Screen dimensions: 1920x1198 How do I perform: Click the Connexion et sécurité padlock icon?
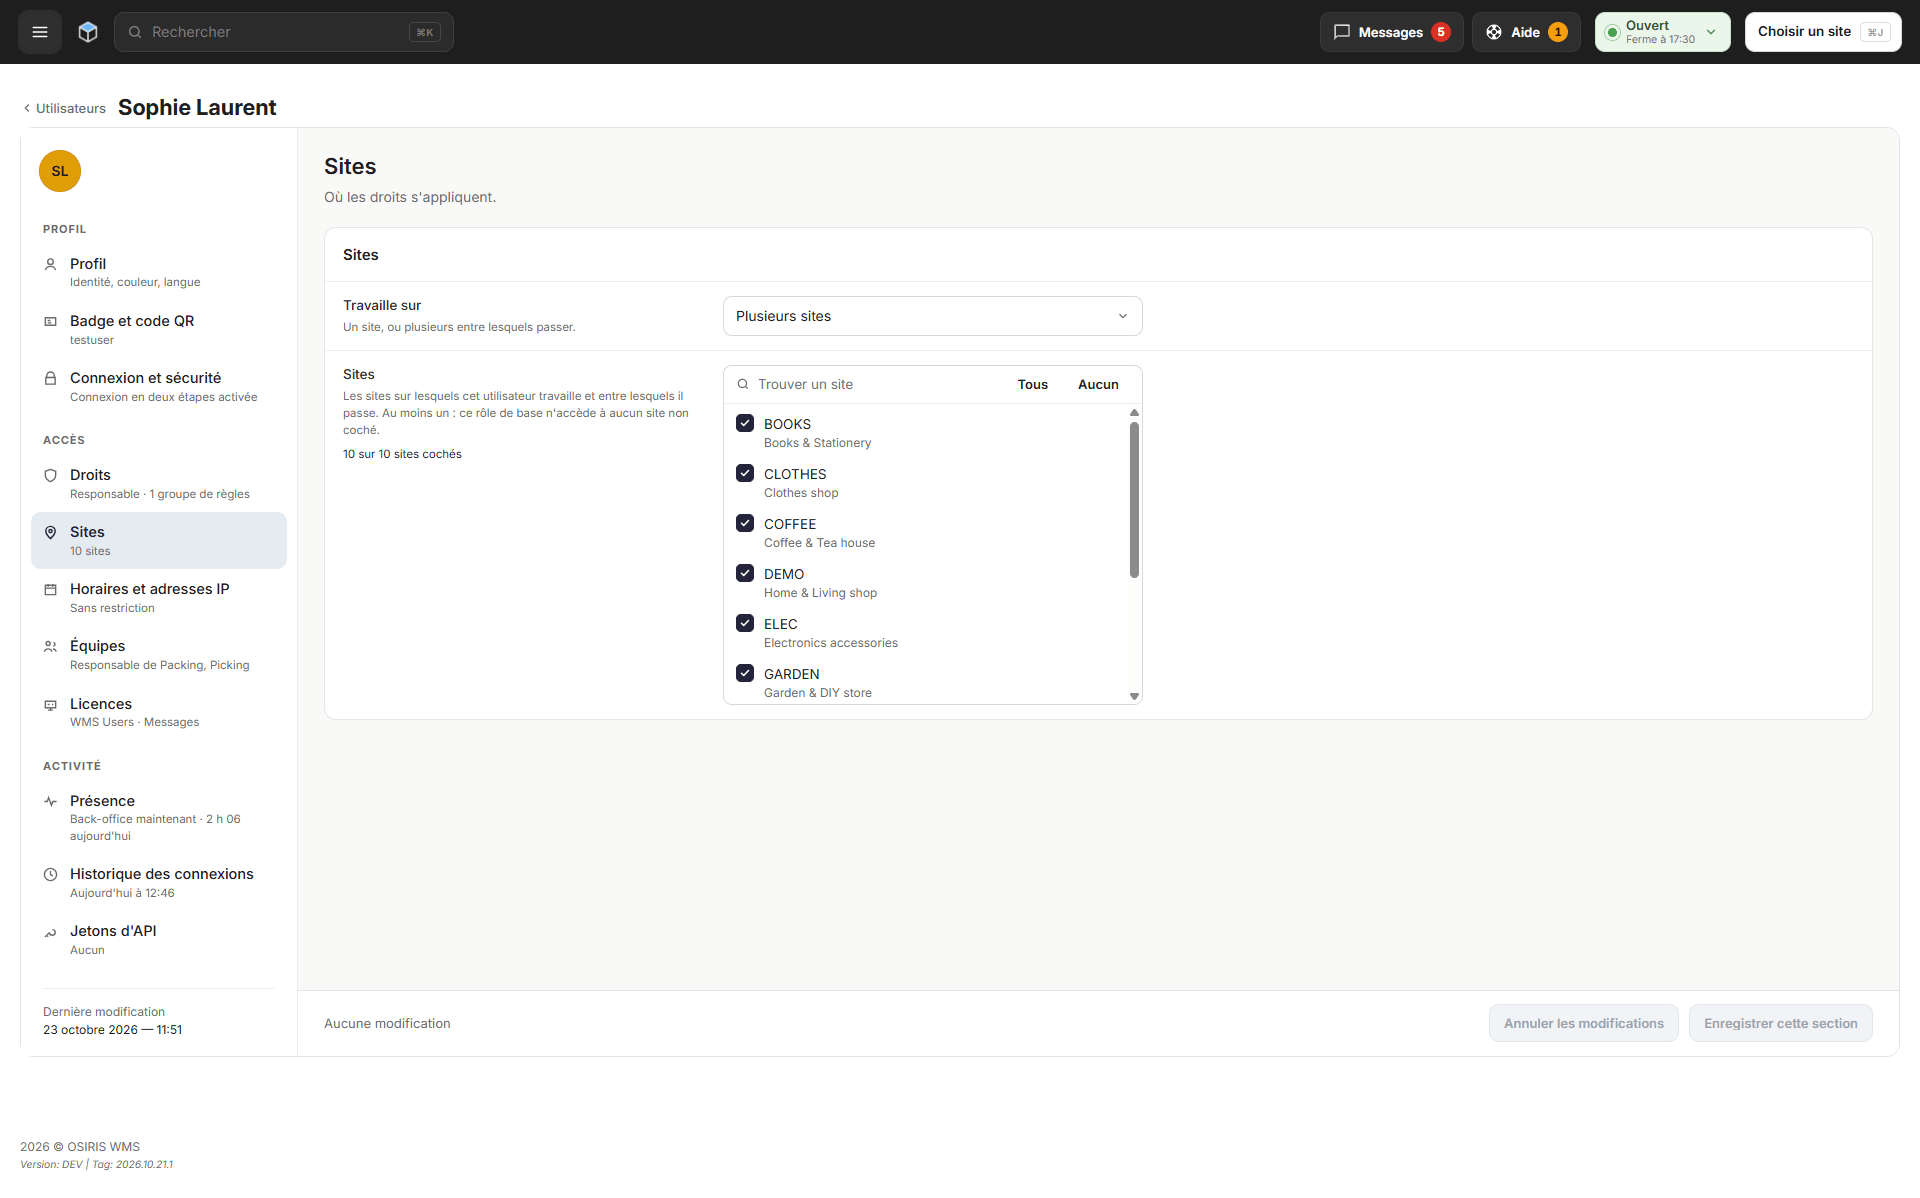pos(50,379)
